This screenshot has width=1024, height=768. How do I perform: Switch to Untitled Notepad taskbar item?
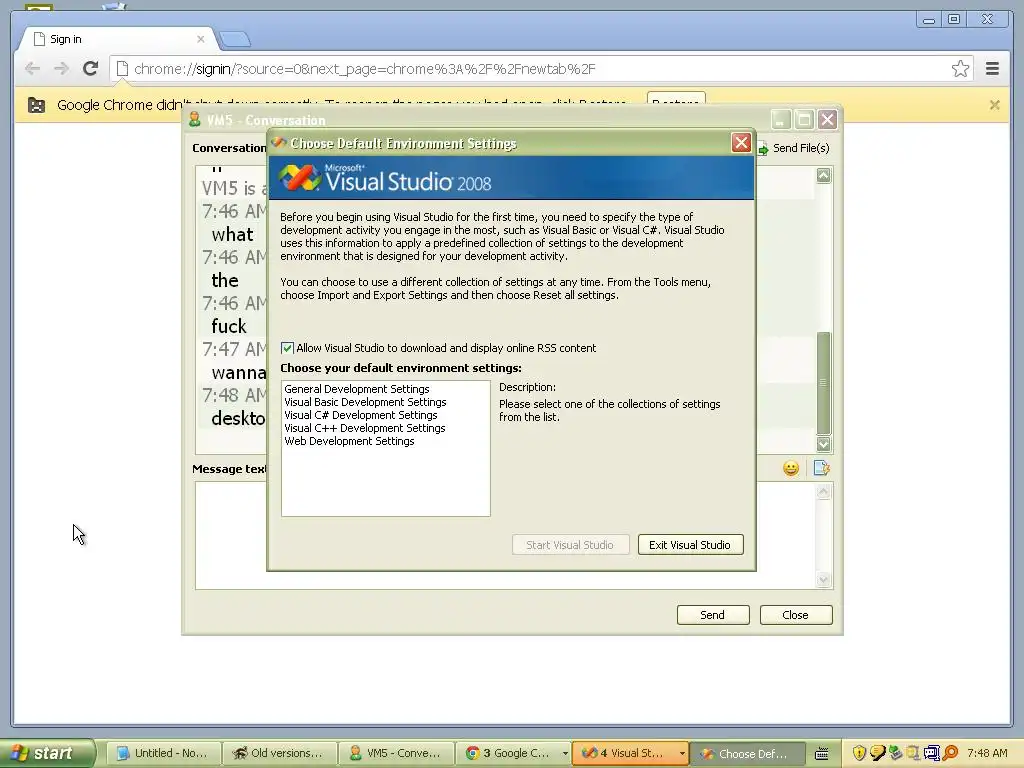[x=162, y=753]
